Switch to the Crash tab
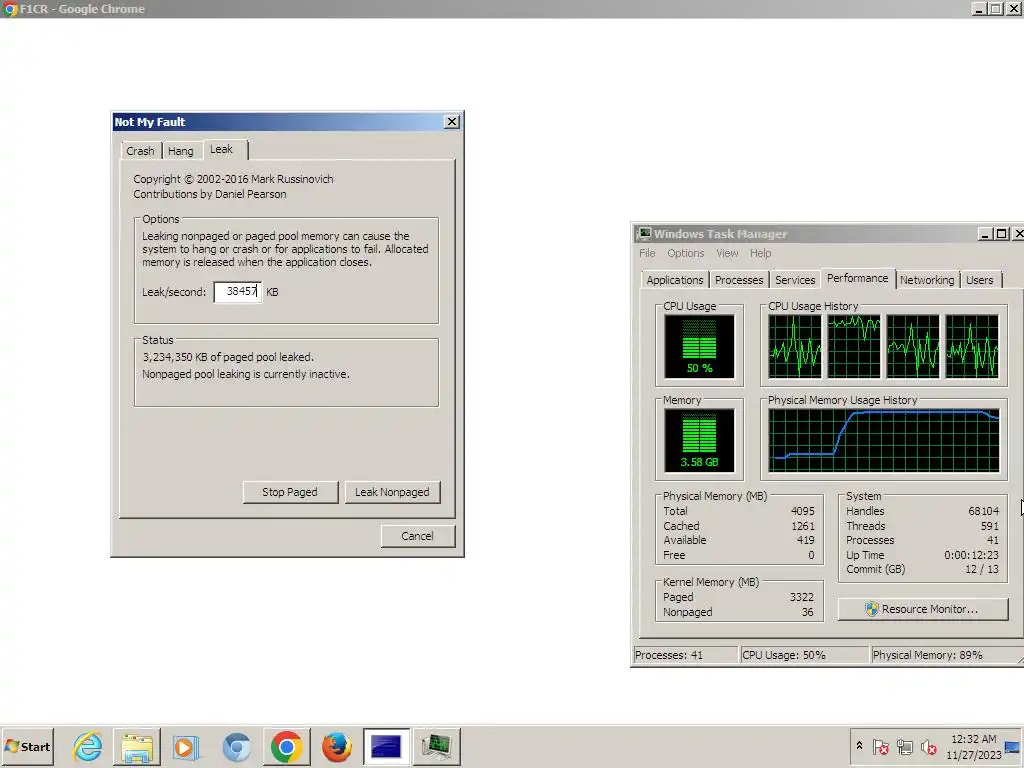The height and width of the screenshot is (768, 1024). coord(140,151)
